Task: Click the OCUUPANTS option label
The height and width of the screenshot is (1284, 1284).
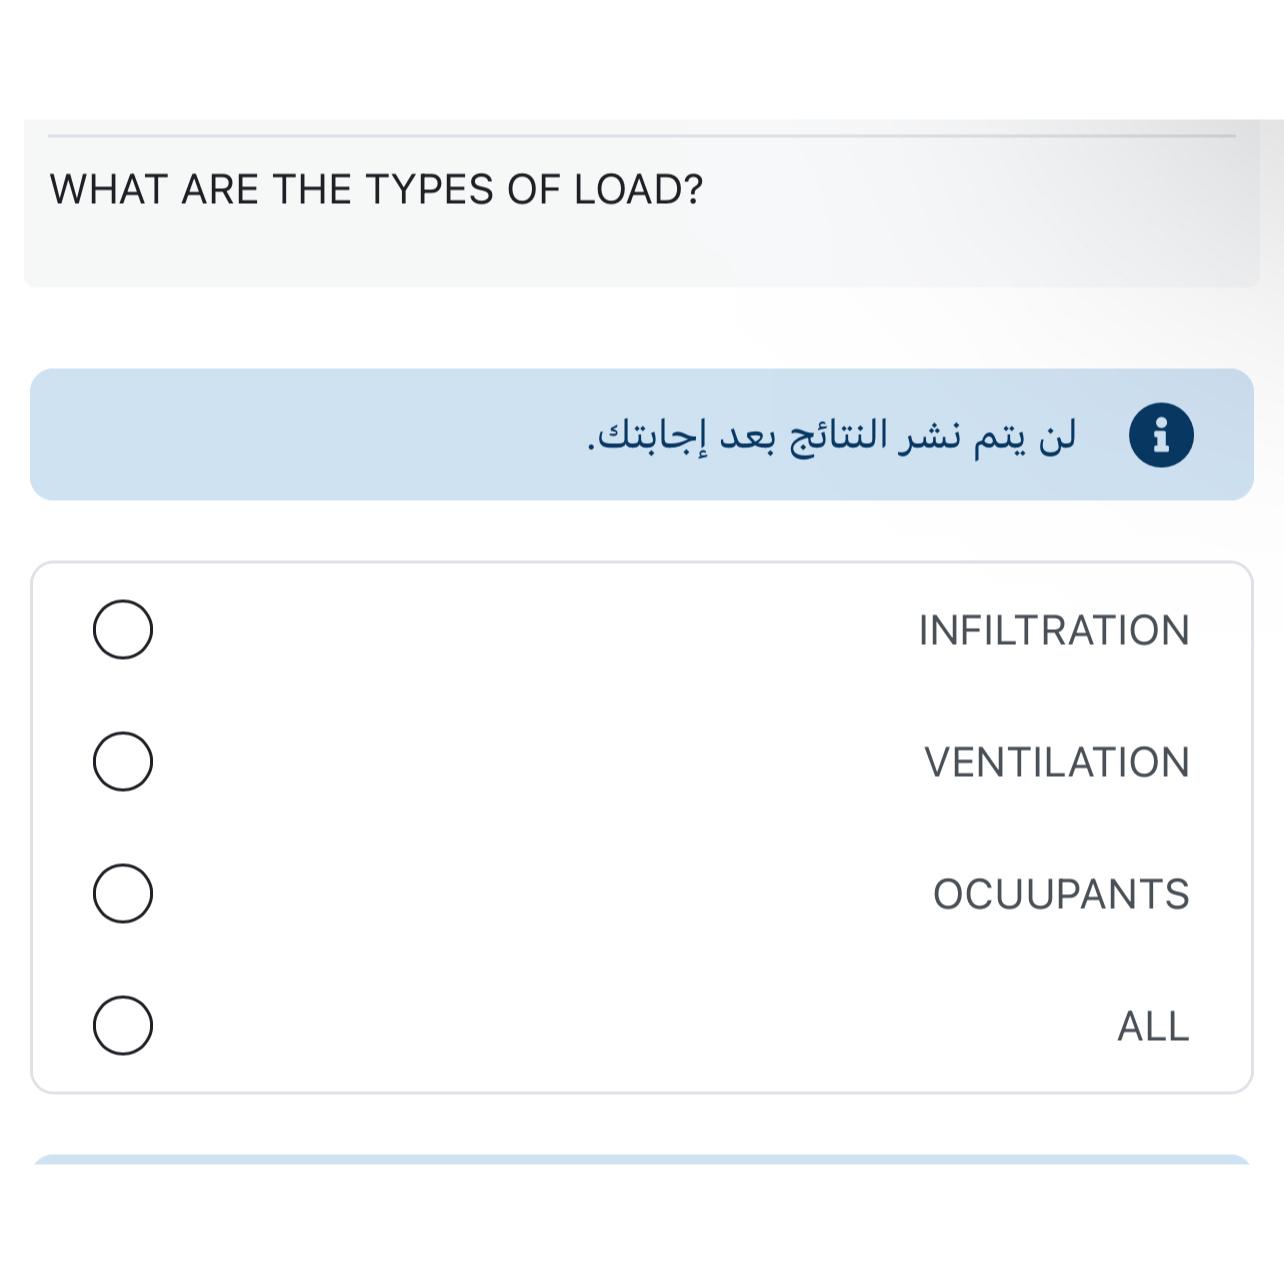Action: click(x=1060, y=894)
